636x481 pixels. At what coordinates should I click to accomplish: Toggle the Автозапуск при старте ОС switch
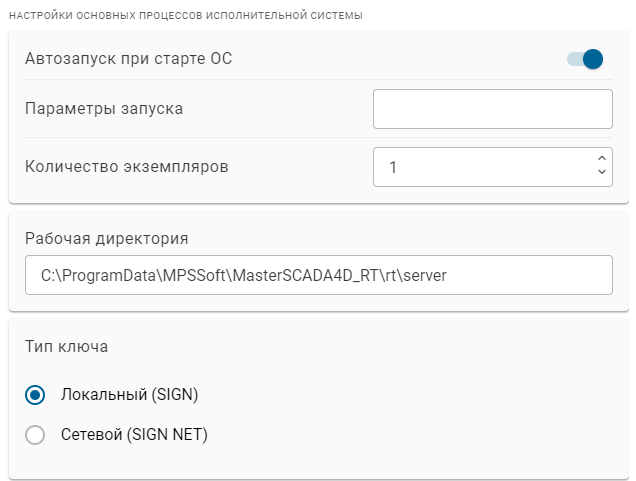585,59
